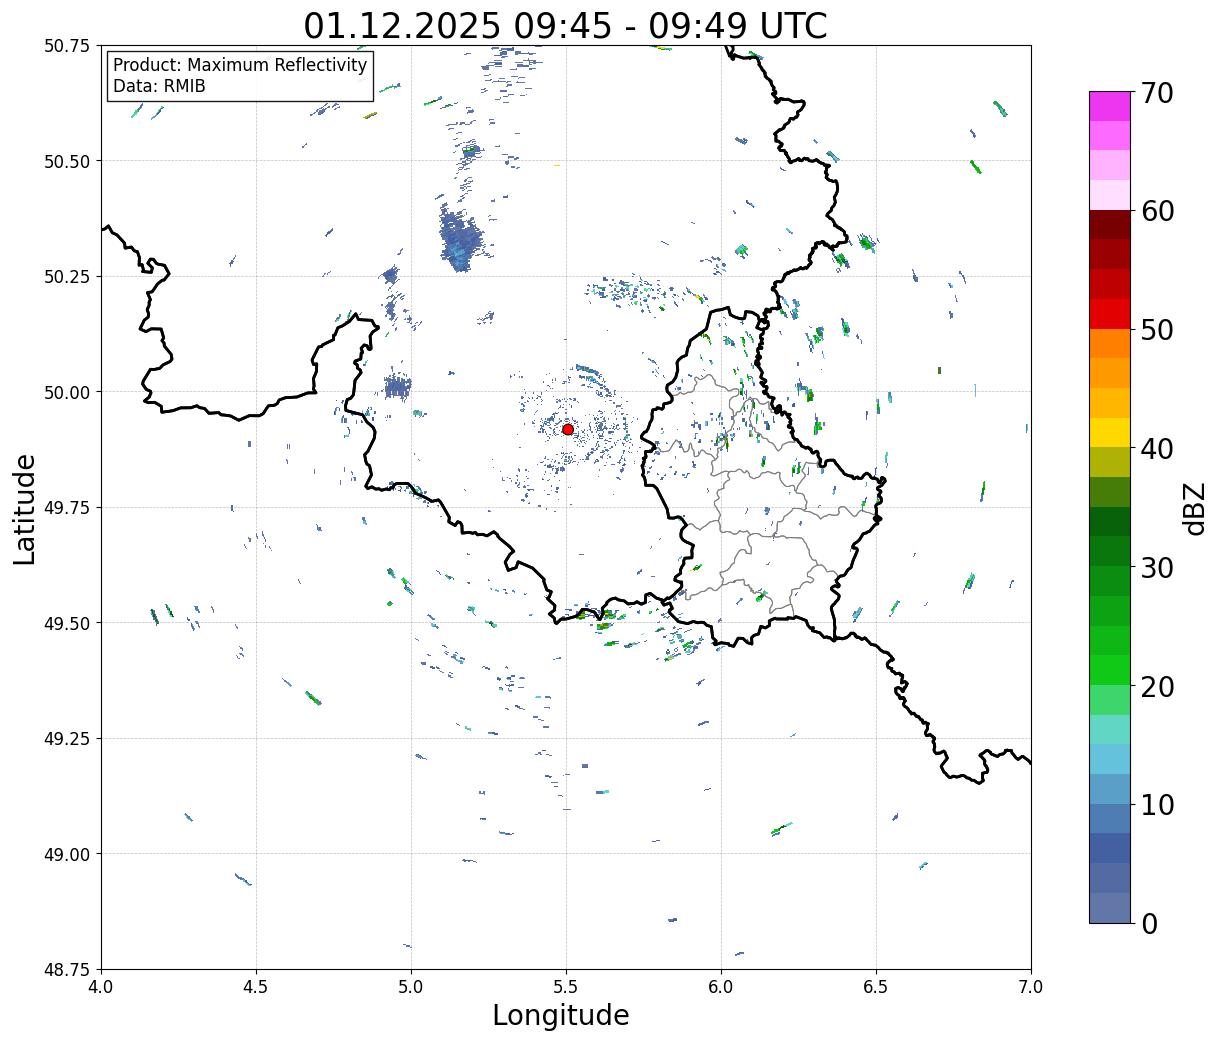Screen dimensions: 1219x1040
Task: Click the 49.00 latitude tick label
Action: (x=67, y=854)
